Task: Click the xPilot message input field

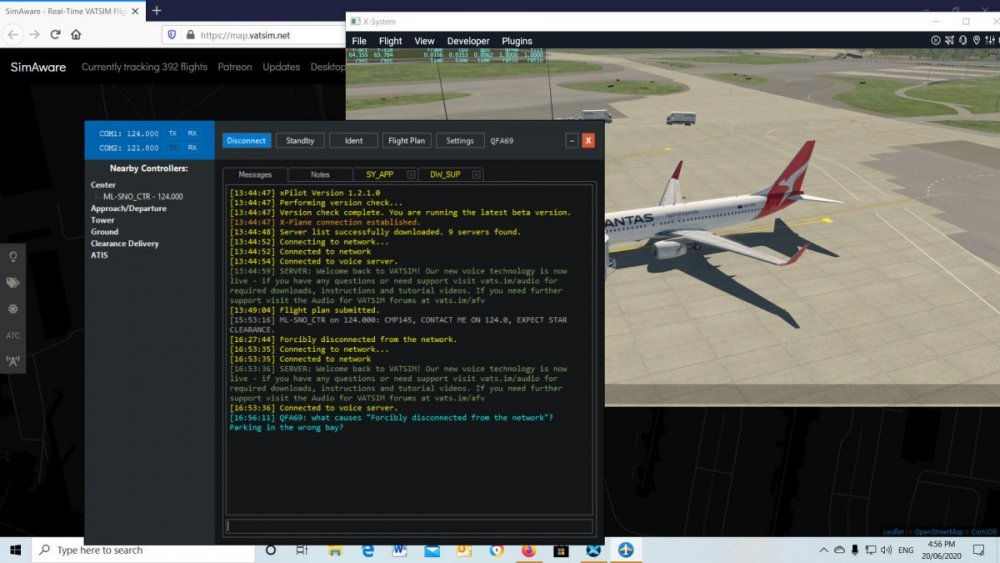Action: 409,526
